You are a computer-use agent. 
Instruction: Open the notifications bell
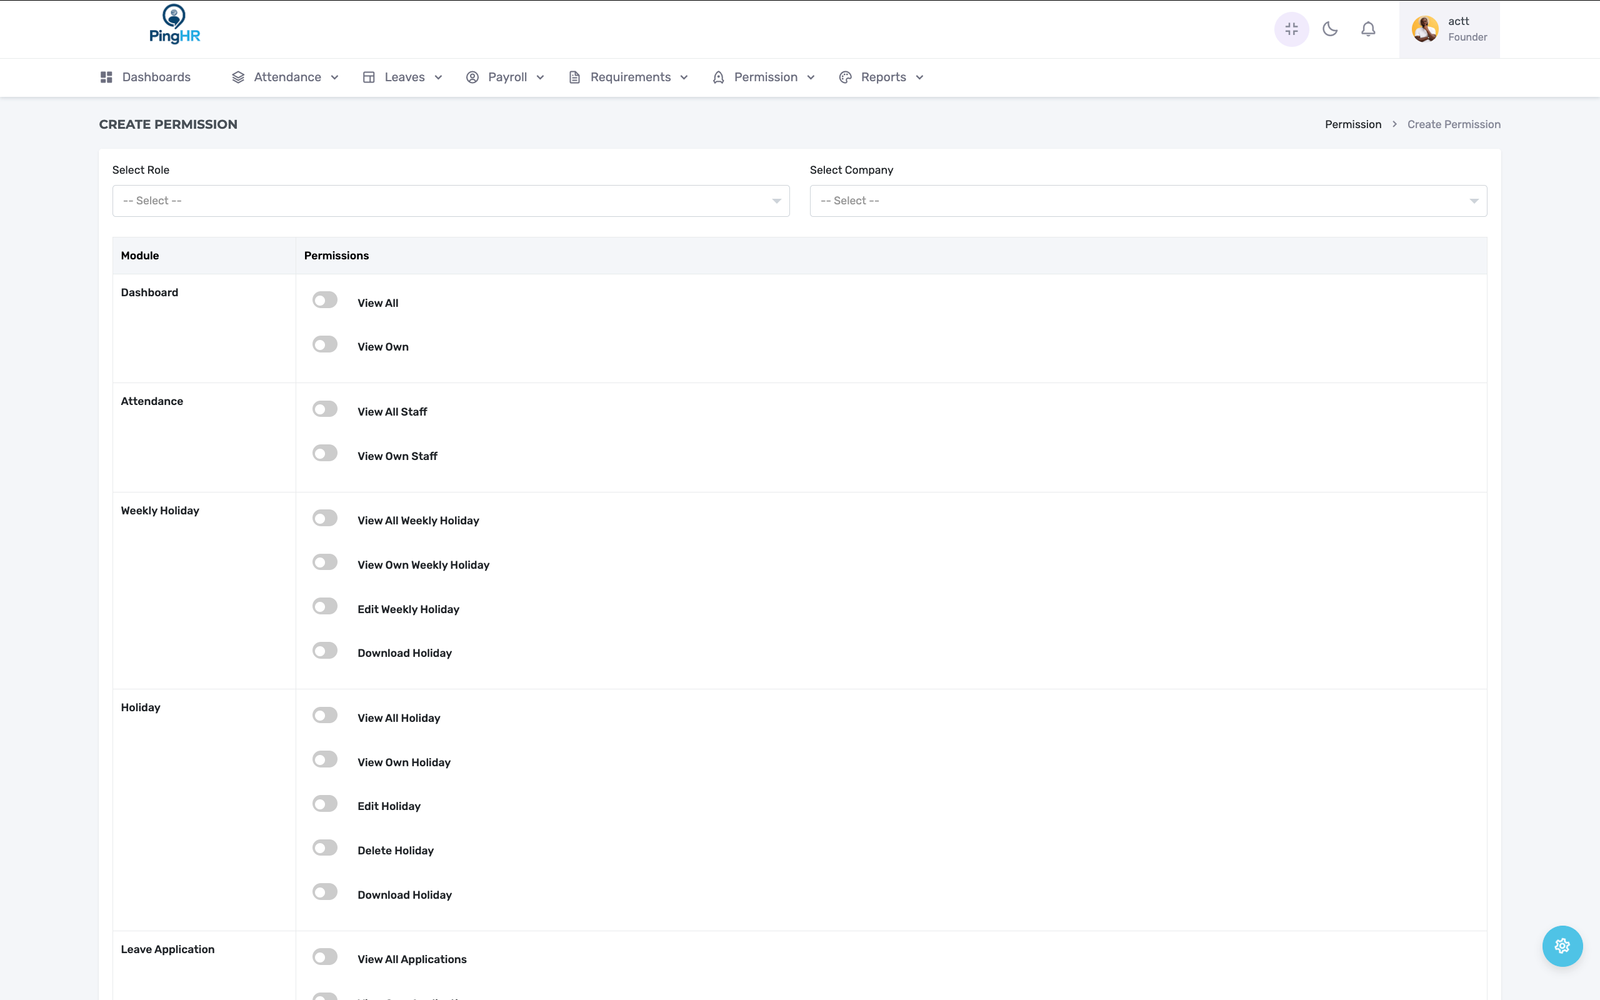(1368, 29)
